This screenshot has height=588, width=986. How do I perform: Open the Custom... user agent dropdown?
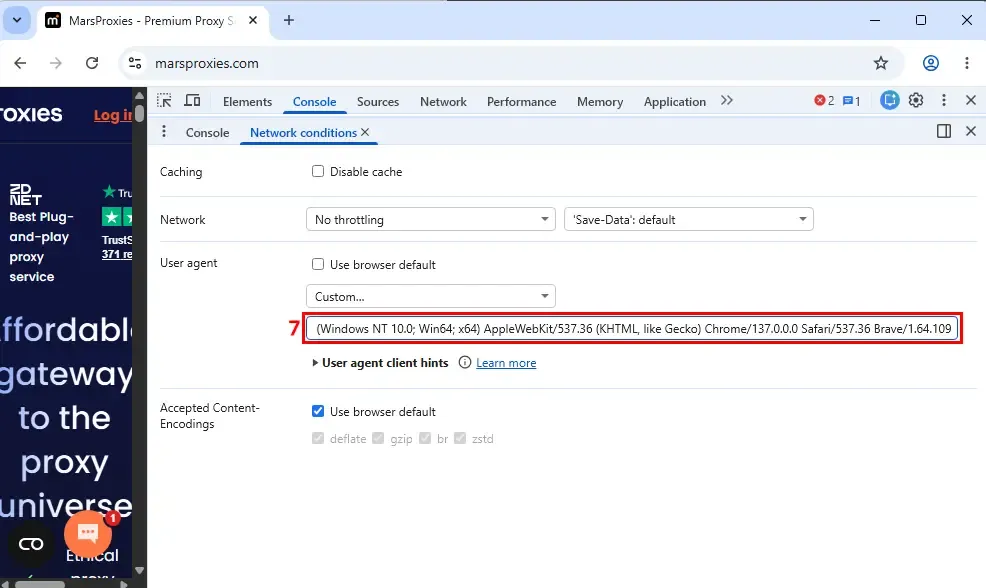pos(431,296)
